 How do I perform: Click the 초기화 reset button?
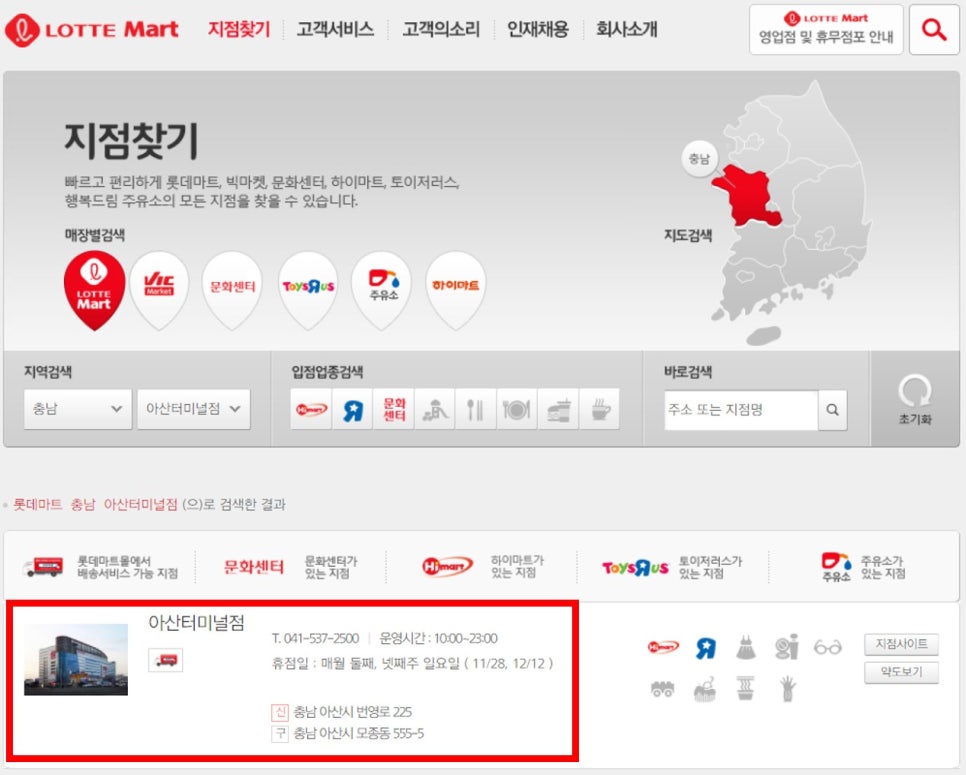(915, 399)
